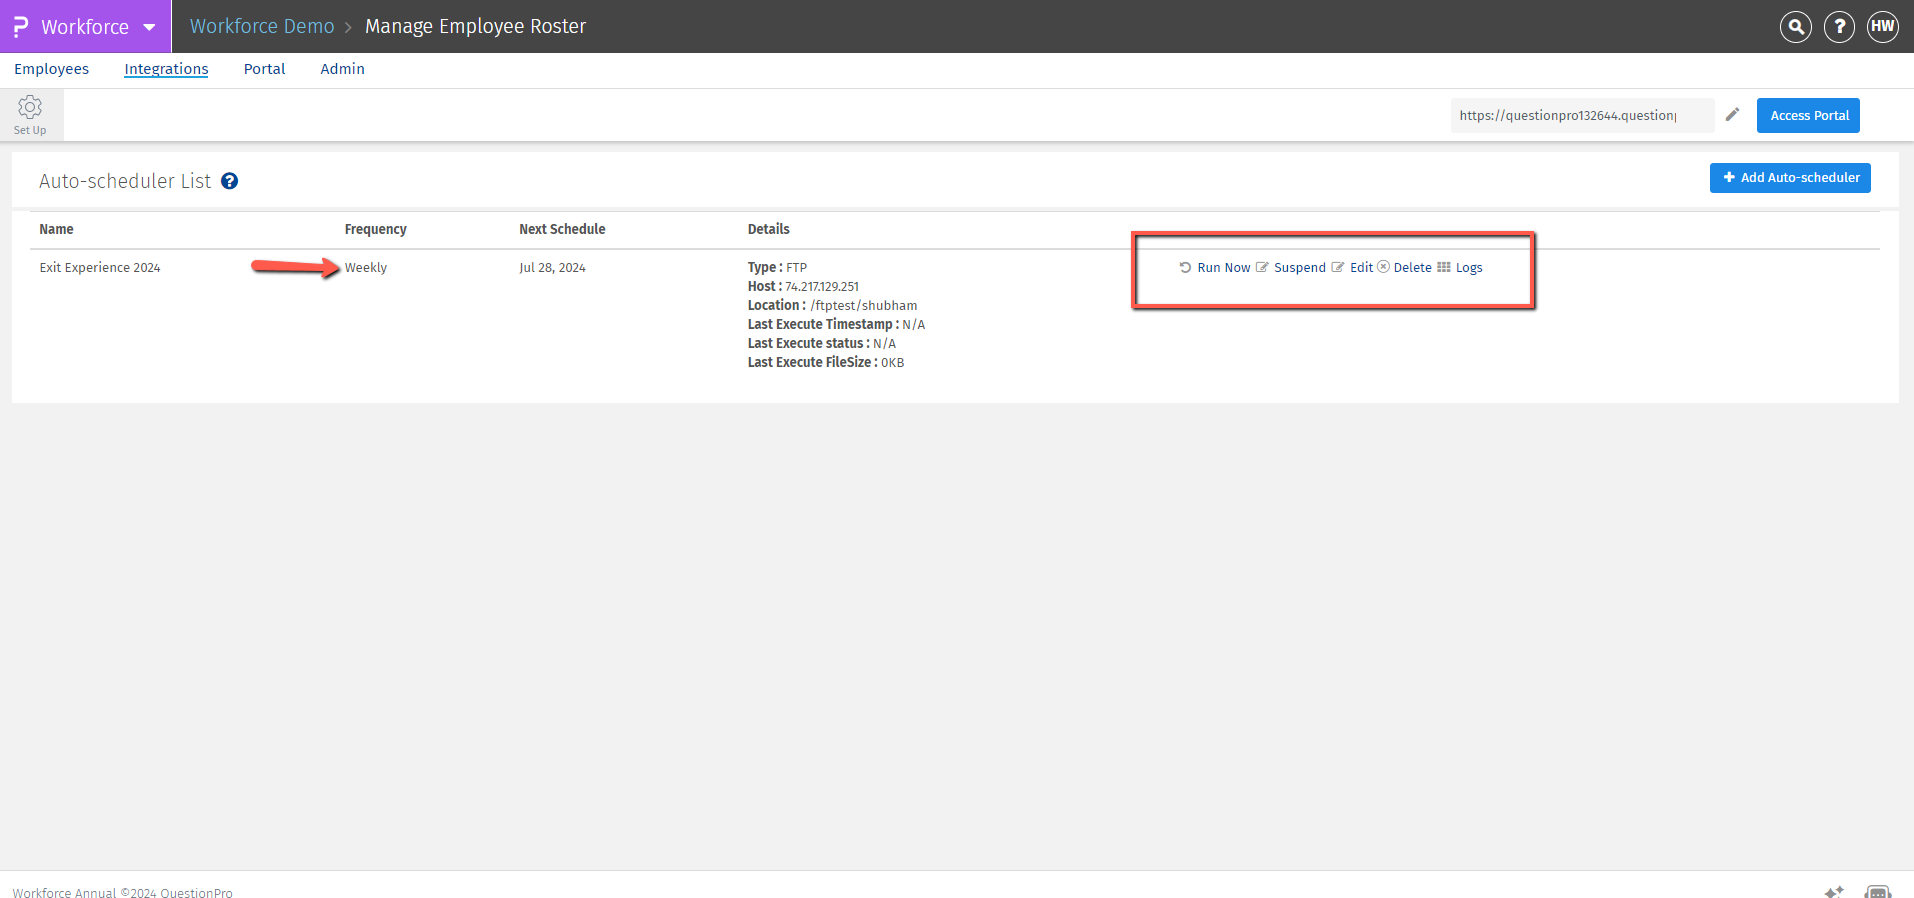Image resolution: width=1914 pixels, height=898 pixels.
Task: Click the Workforce Demo breadcrumb link
Action: click(x=262, y=27)
